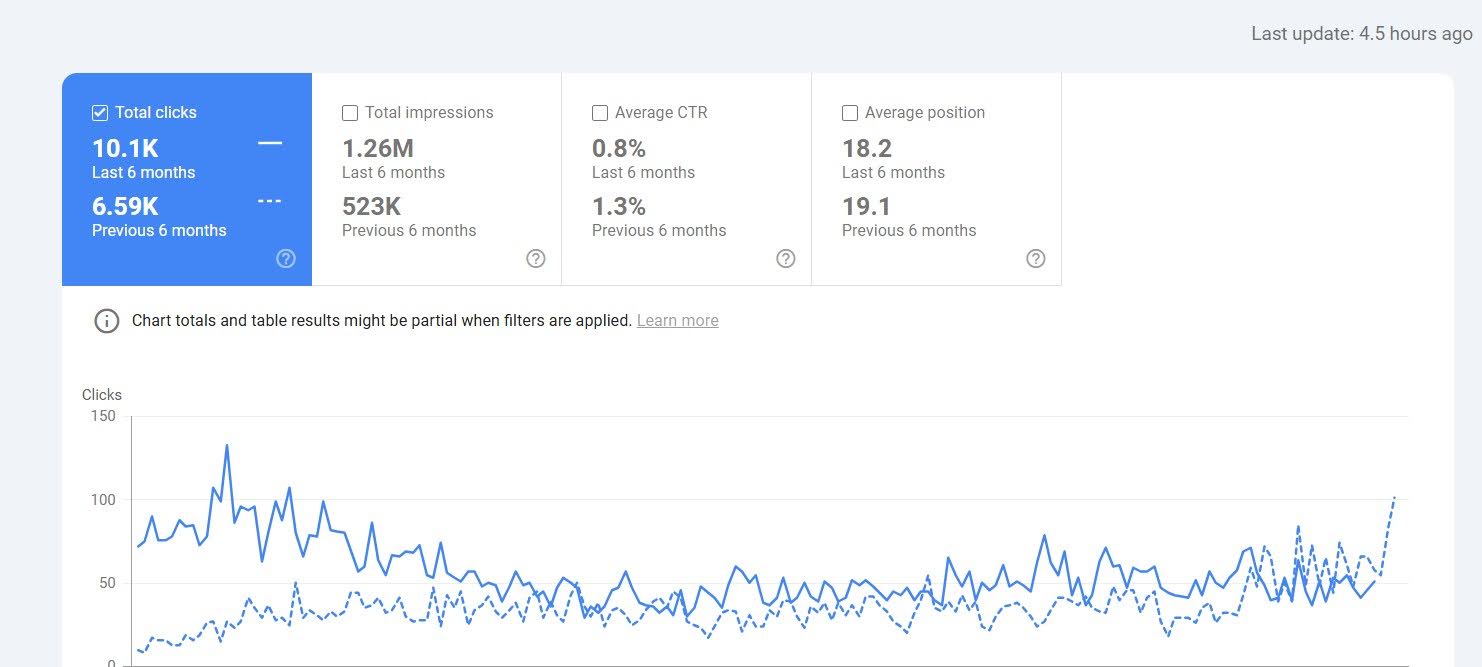Tick the Average CTR checkbox

pyautogui.click(x=600, y=113)
